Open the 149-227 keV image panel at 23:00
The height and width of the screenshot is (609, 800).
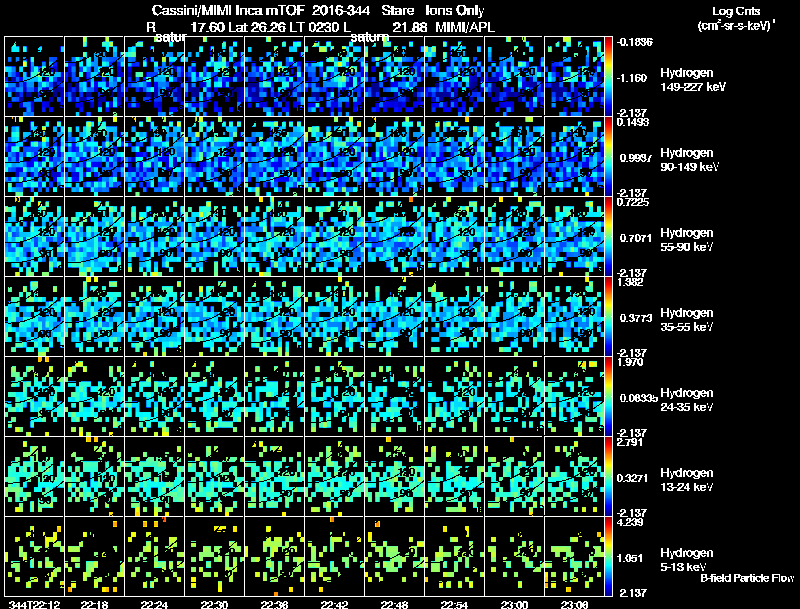pyautogui.click(x=514, y=76)
